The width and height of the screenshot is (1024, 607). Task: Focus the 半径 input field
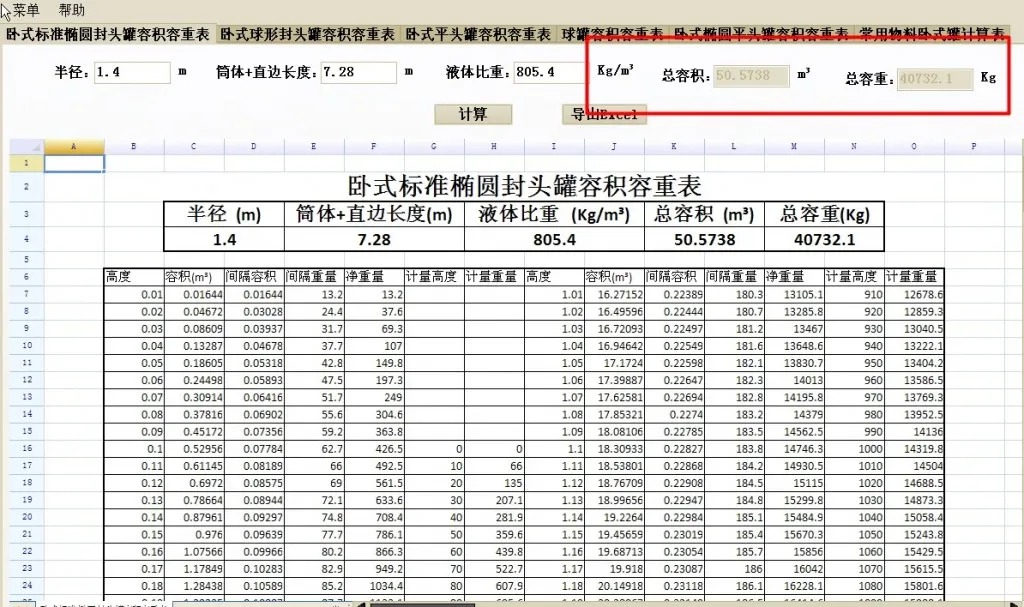[133, 73]
